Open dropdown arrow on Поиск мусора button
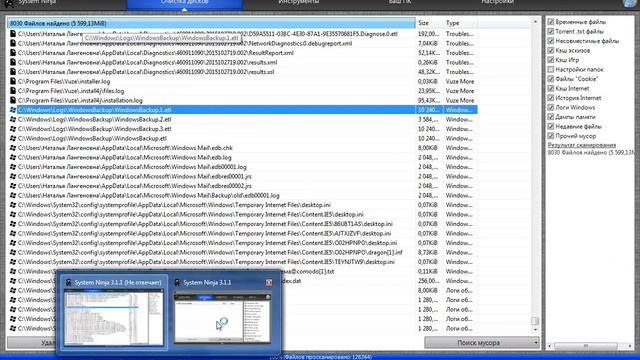 tap(536, 343)
